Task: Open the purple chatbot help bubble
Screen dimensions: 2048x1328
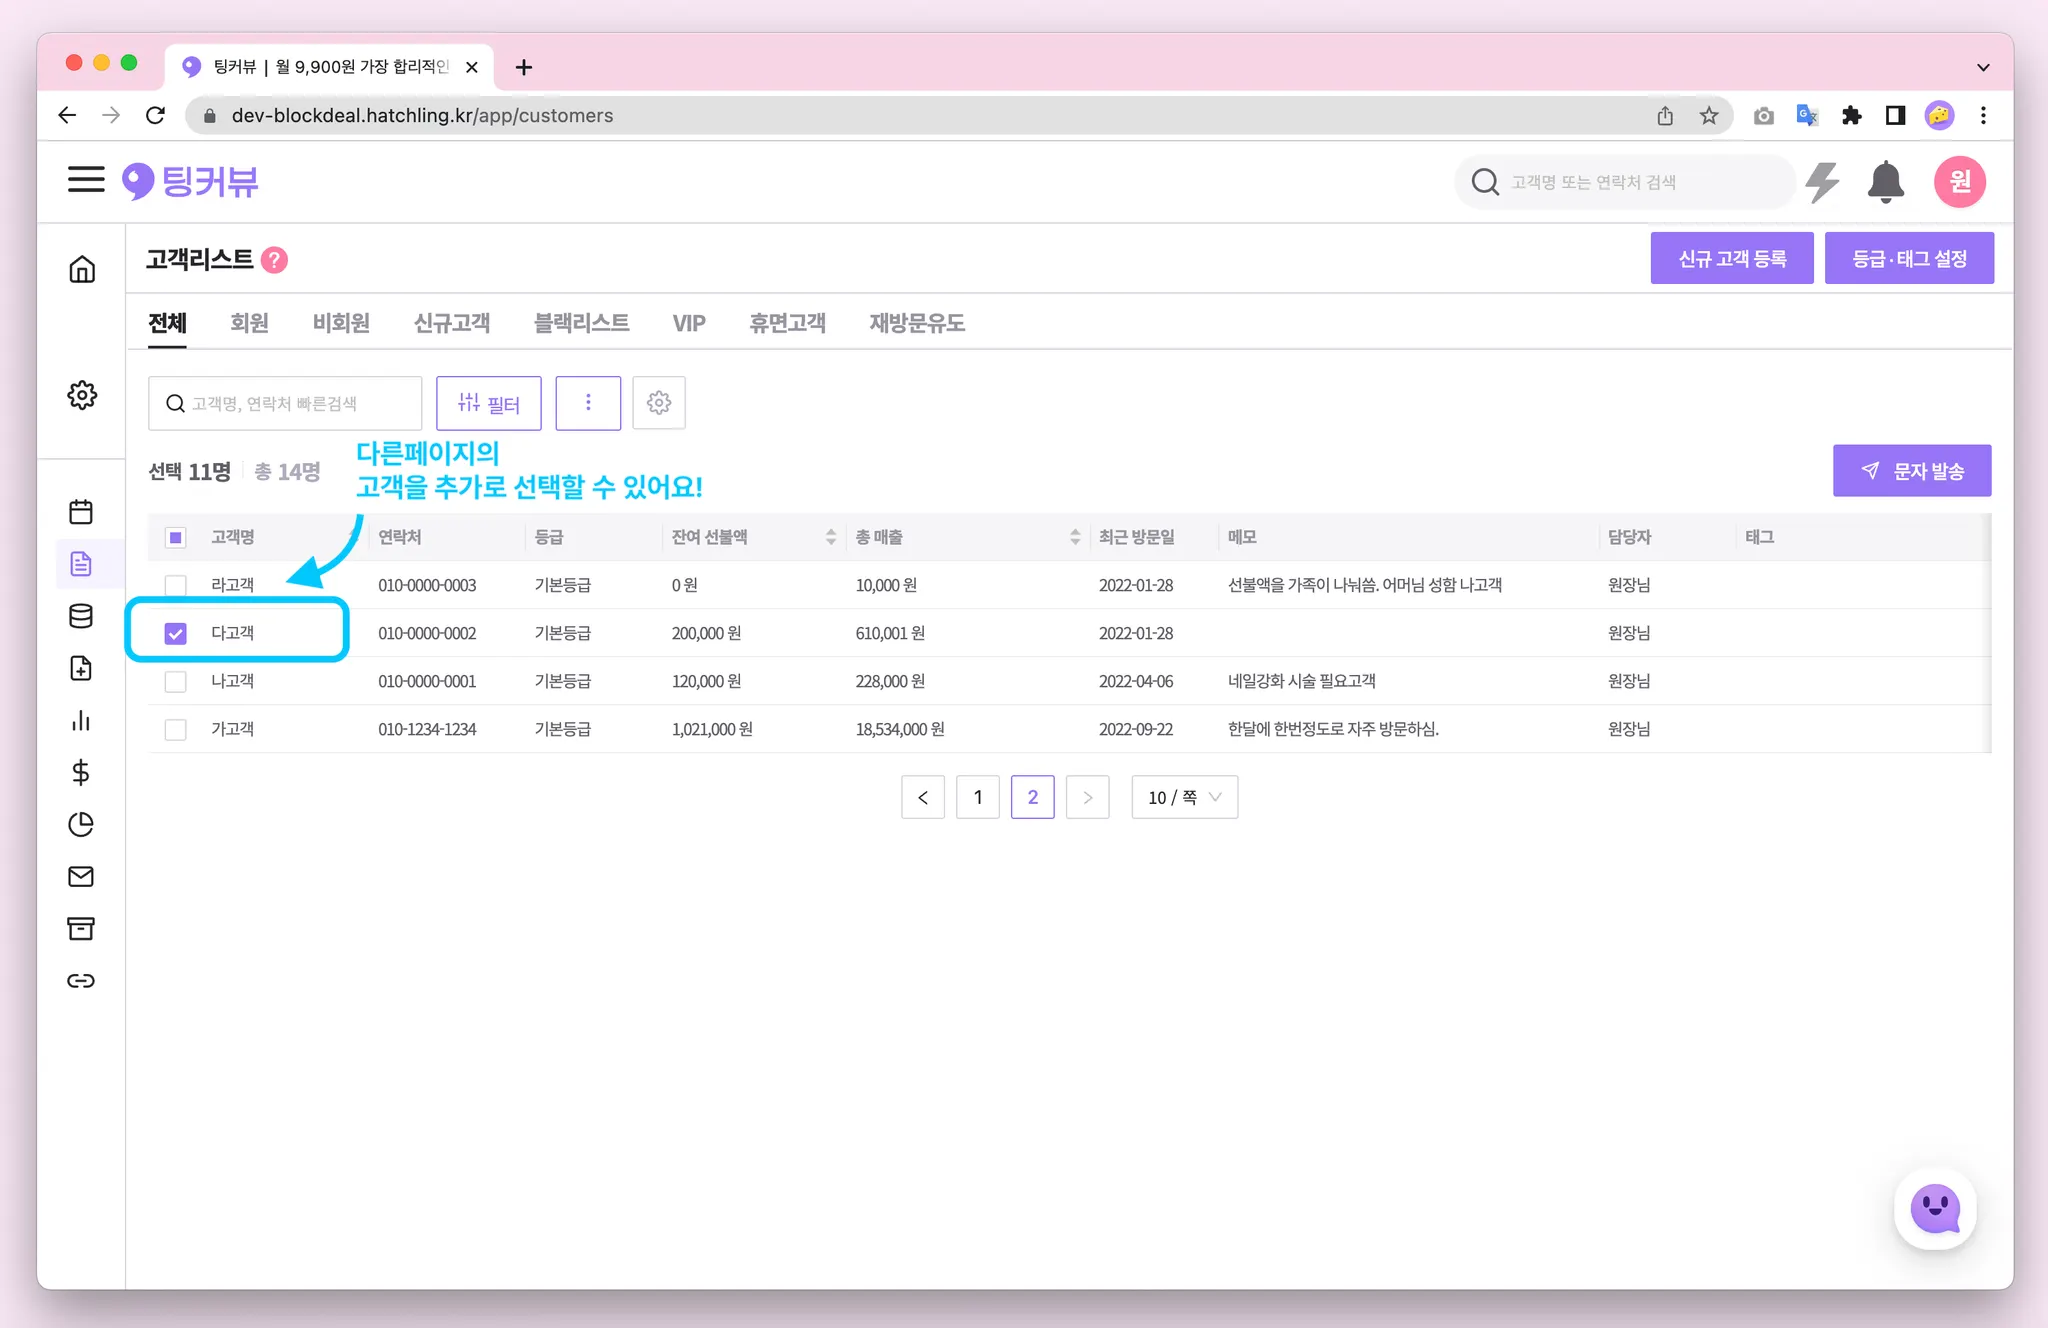Action: [1934, 1209]
